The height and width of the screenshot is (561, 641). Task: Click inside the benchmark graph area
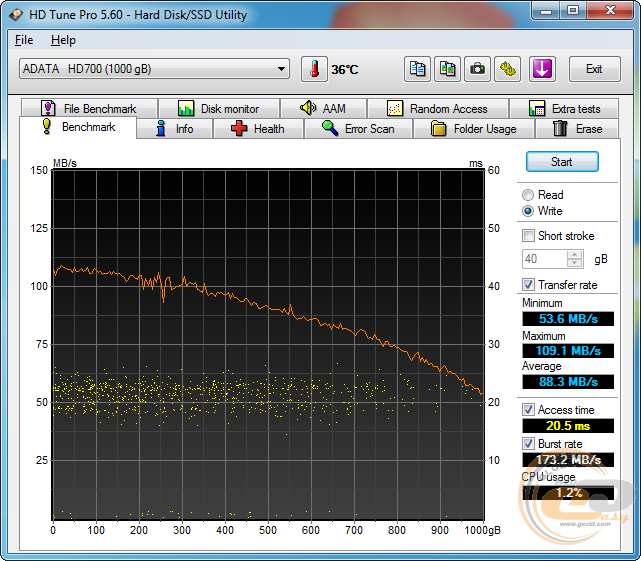(268, 344)
